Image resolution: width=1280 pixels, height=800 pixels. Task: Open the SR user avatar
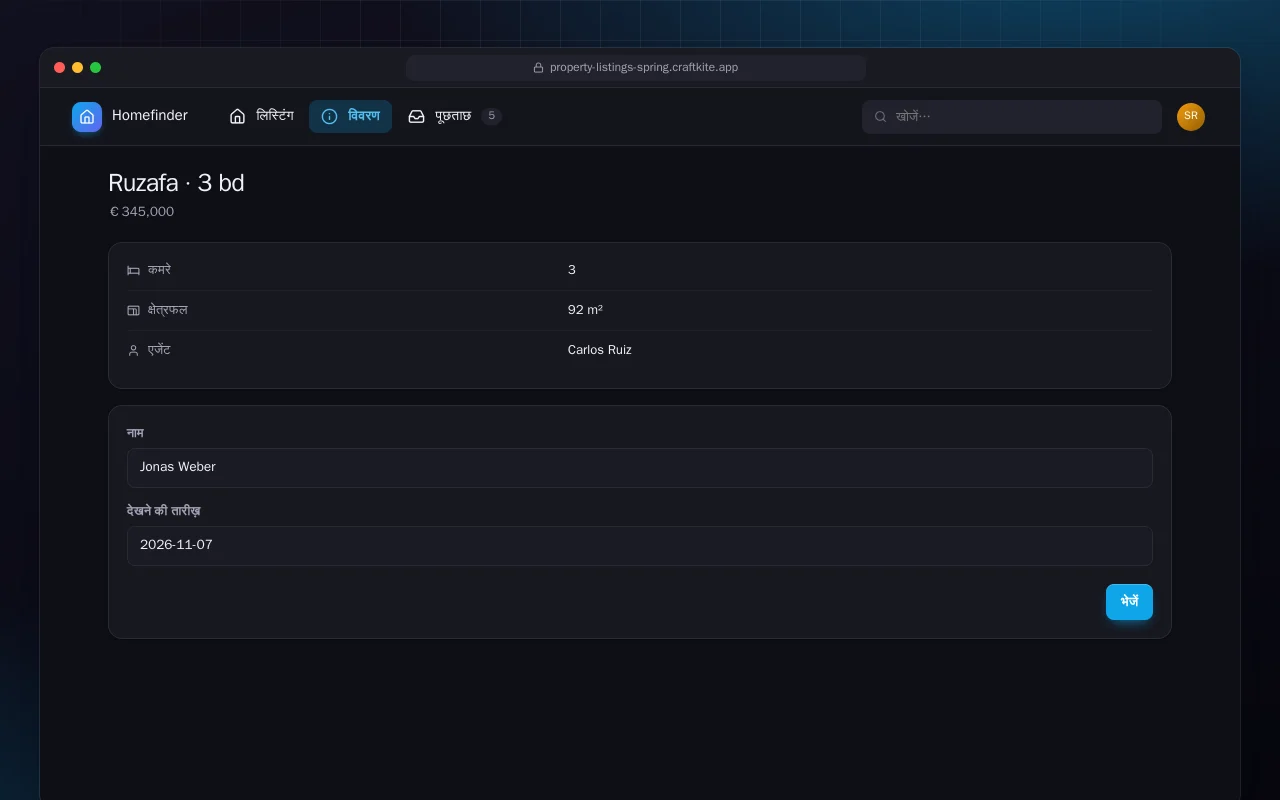point(1191,117)
